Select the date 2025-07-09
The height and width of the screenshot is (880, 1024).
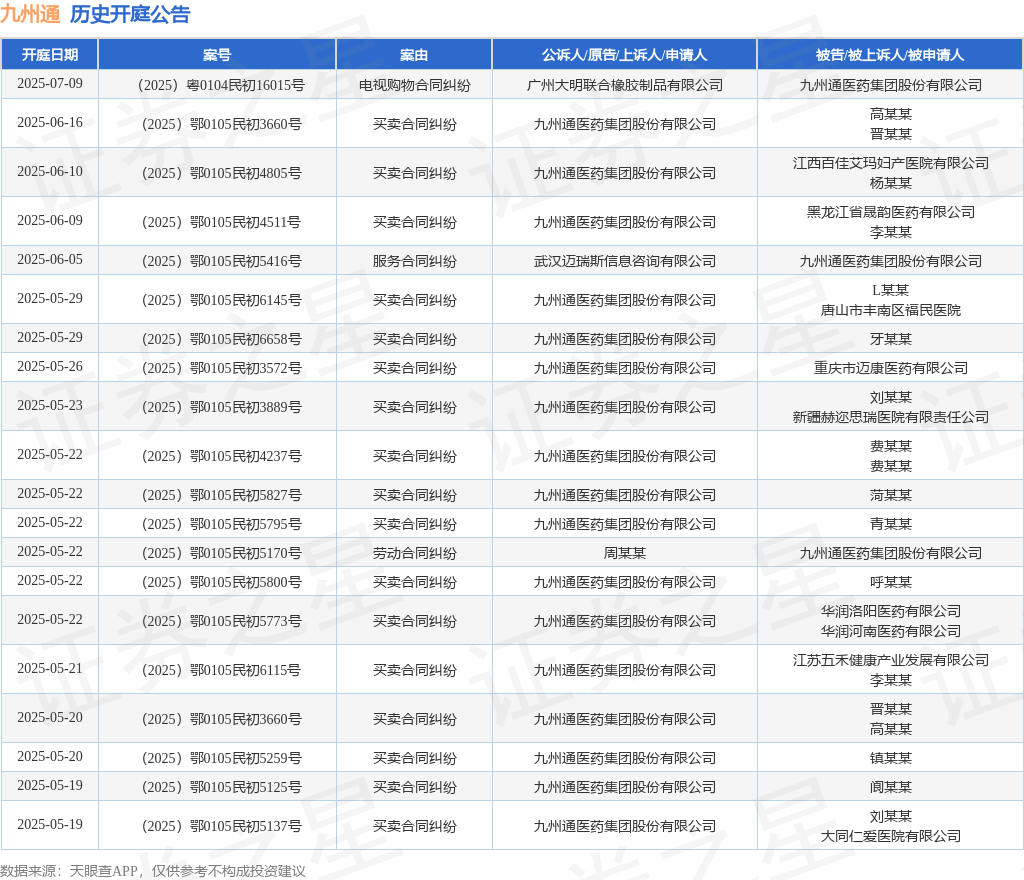[x=50, y=84]
